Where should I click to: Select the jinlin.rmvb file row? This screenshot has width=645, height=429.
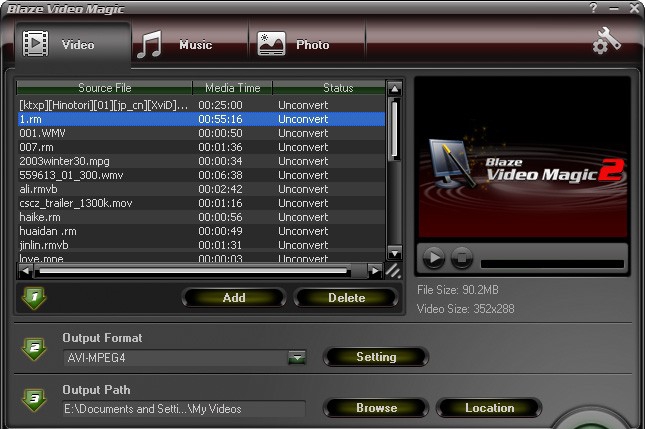tap(201, 245)
